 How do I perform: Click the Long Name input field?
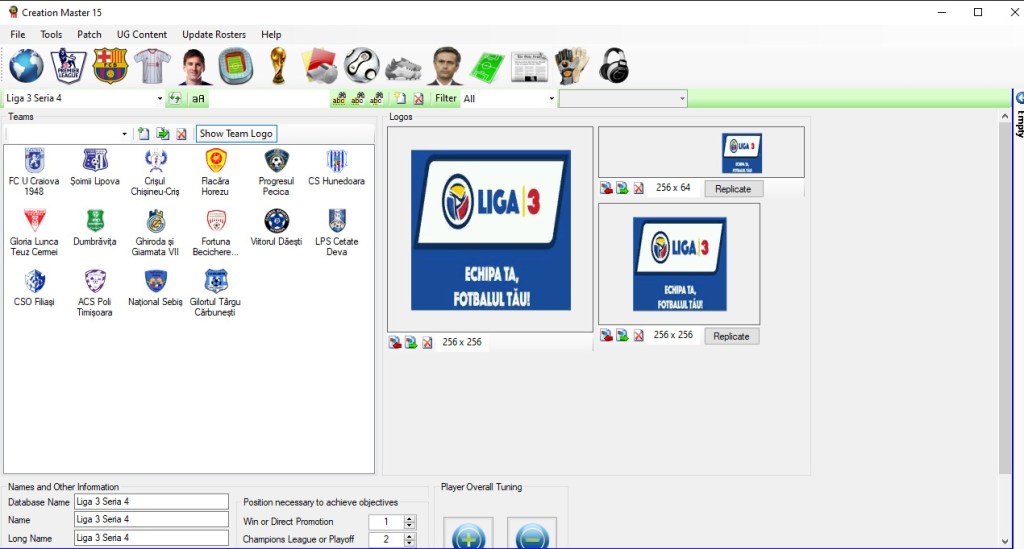tap(151, 538)
